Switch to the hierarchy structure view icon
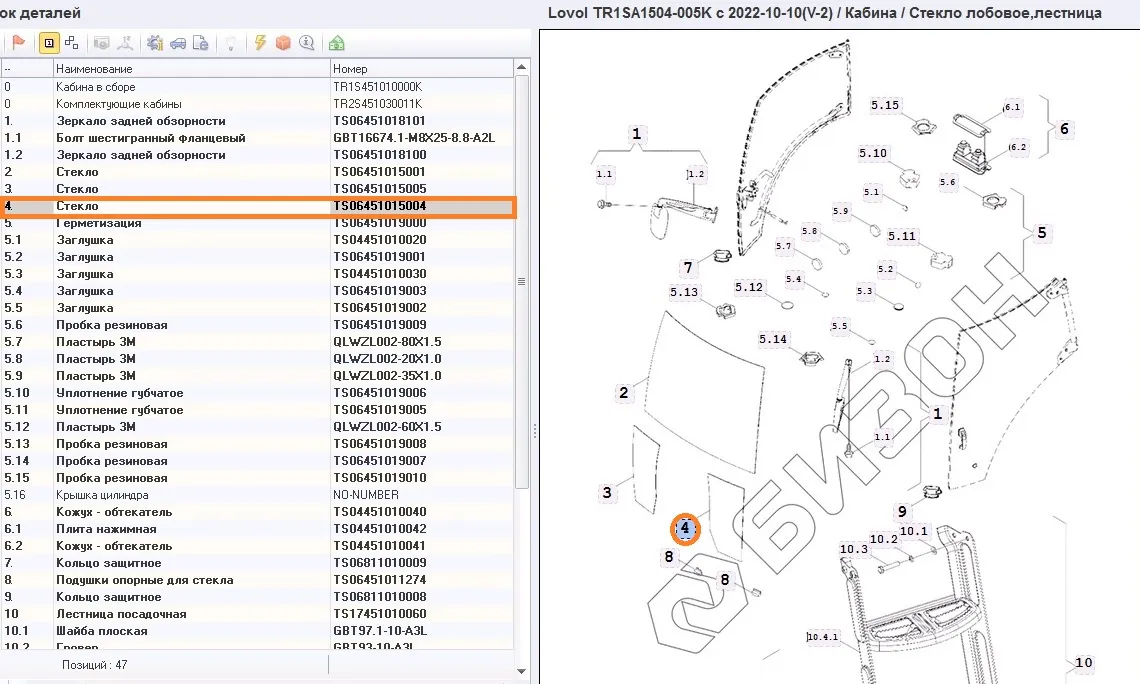Viewport: 1140px width, 684px height. click(71, 43)
